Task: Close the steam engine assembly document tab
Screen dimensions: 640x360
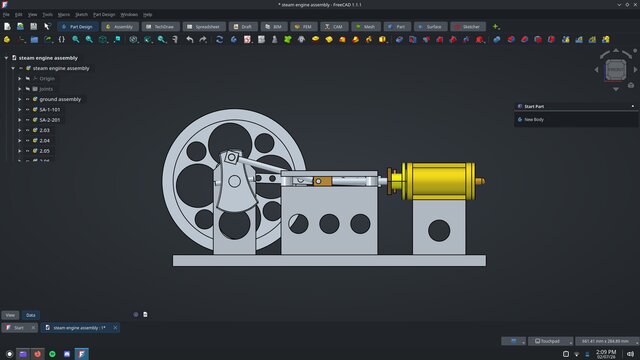Action: [x=116, y=328]
